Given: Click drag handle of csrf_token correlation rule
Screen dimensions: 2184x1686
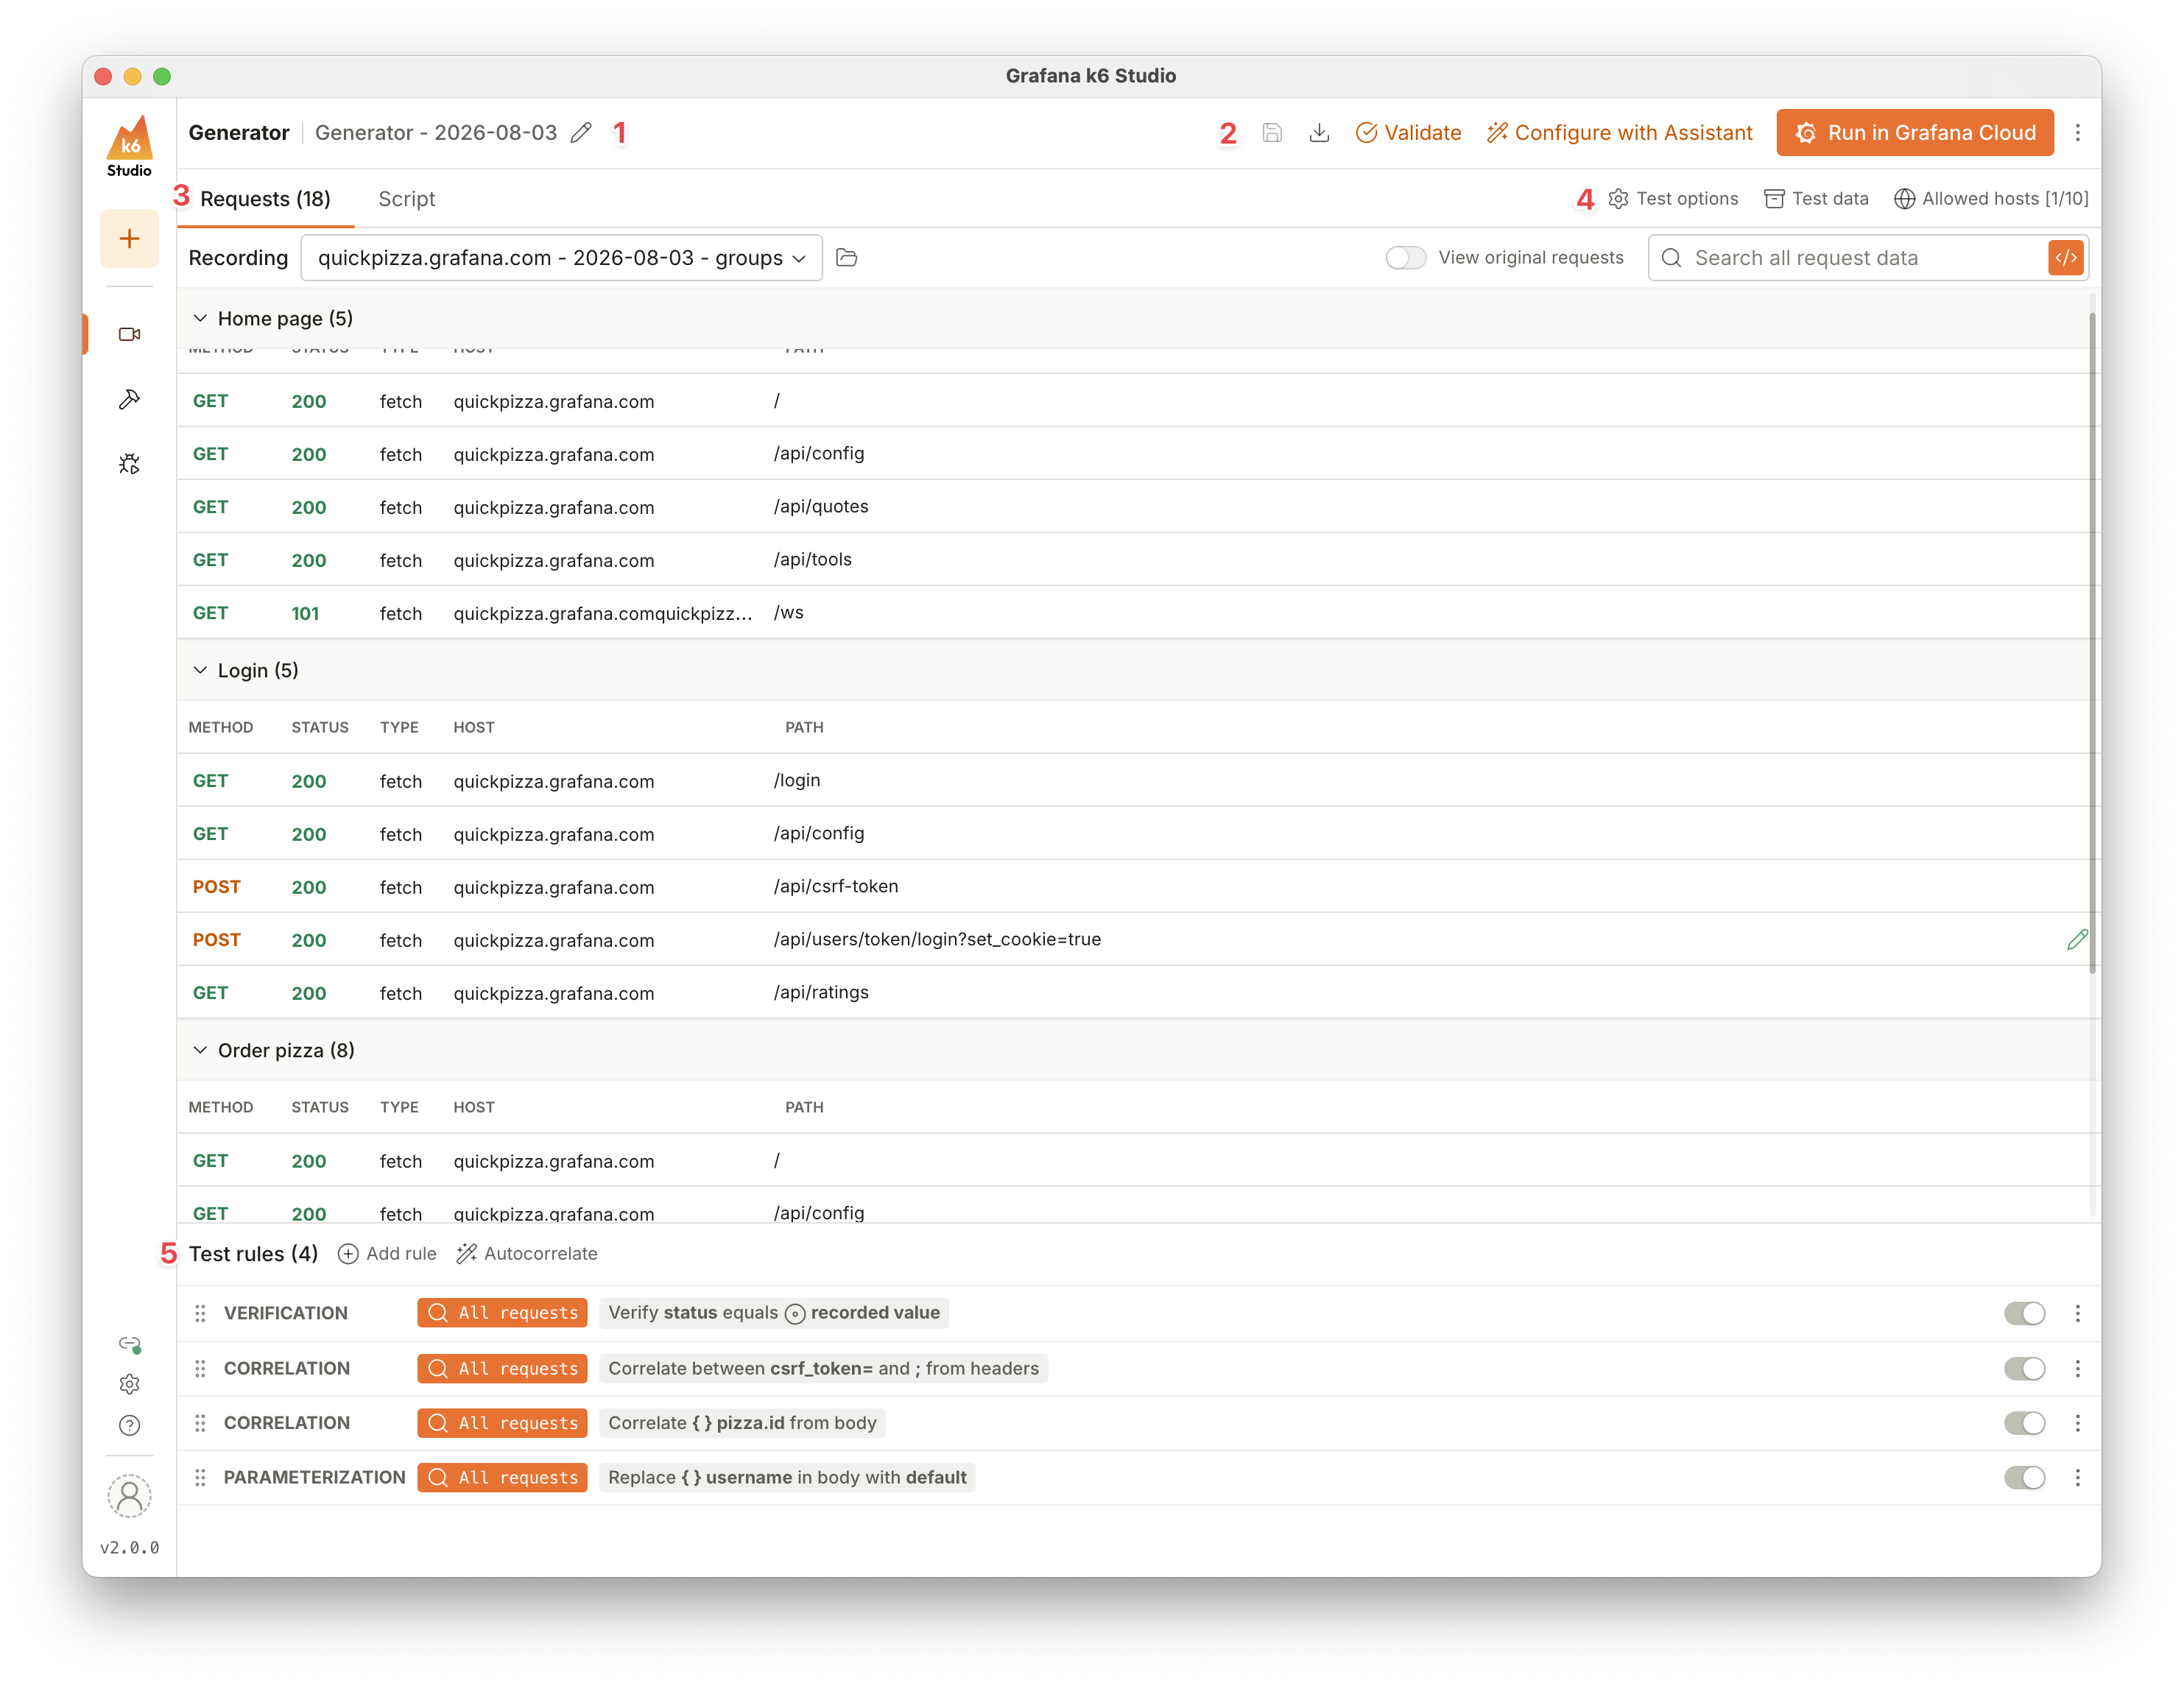Looking at the screenshot, I should 200,1368.
